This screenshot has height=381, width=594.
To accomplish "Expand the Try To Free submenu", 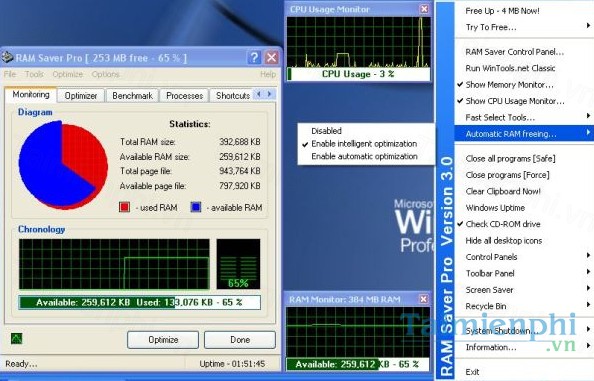I will 524,27.
